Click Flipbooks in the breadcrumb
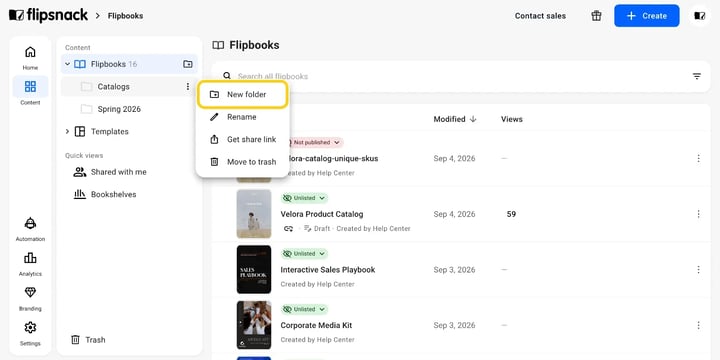Viewport: 720px width, 360px height. (x=125, y=16)
